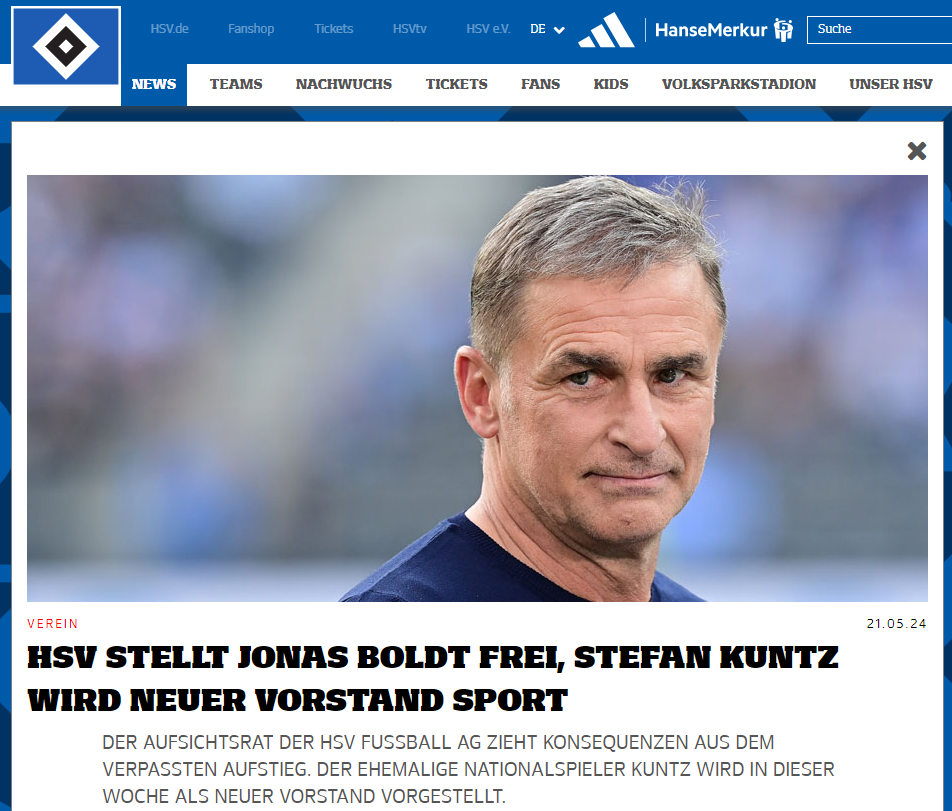Visit the HSV.de top link

(x=169, y=29)
